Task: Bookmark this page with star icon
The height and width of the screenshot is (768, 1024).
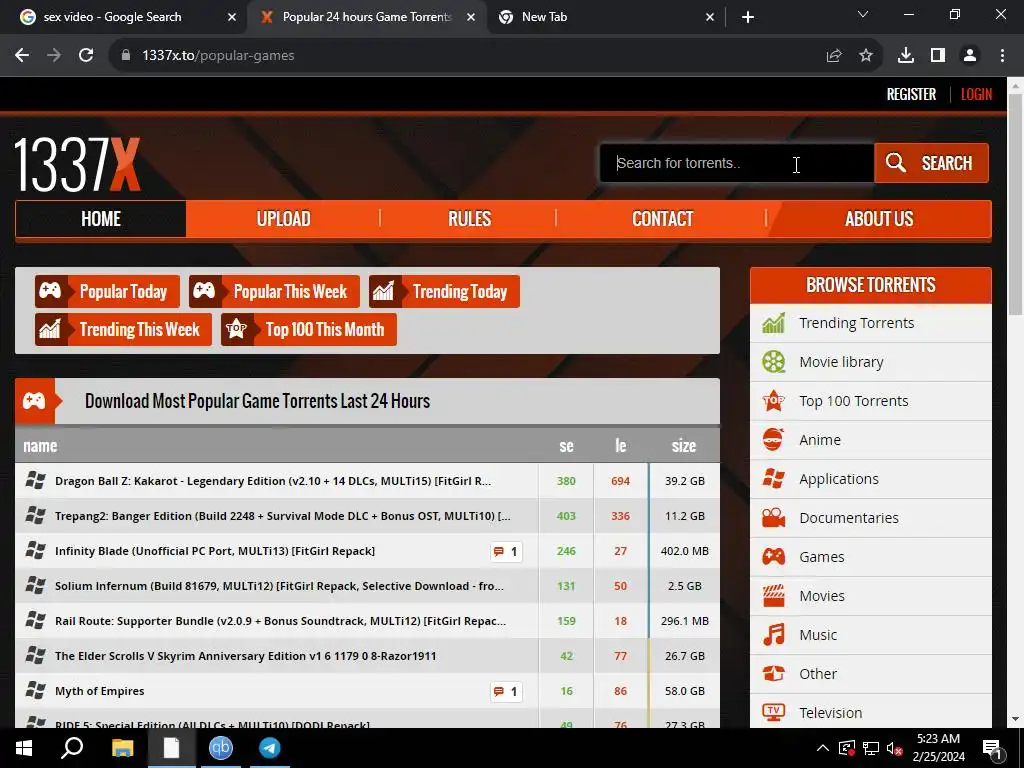Action: tap(866, 56)
